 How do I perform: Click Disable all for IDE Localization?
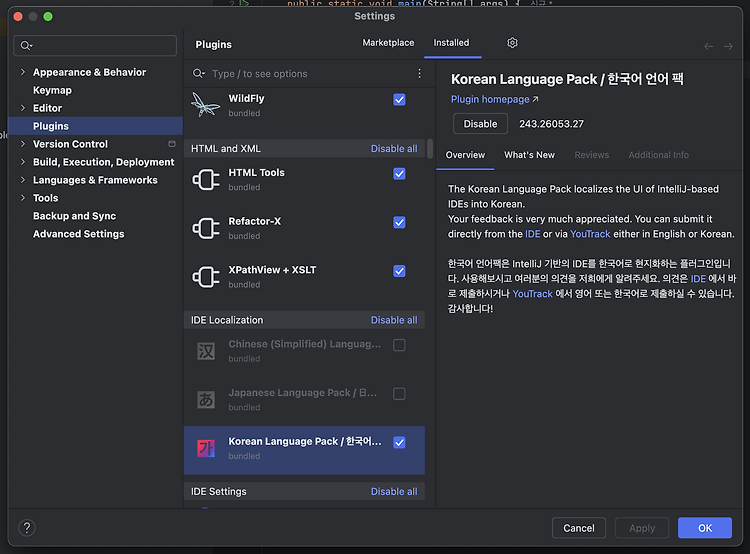click(x=394, y=320)
